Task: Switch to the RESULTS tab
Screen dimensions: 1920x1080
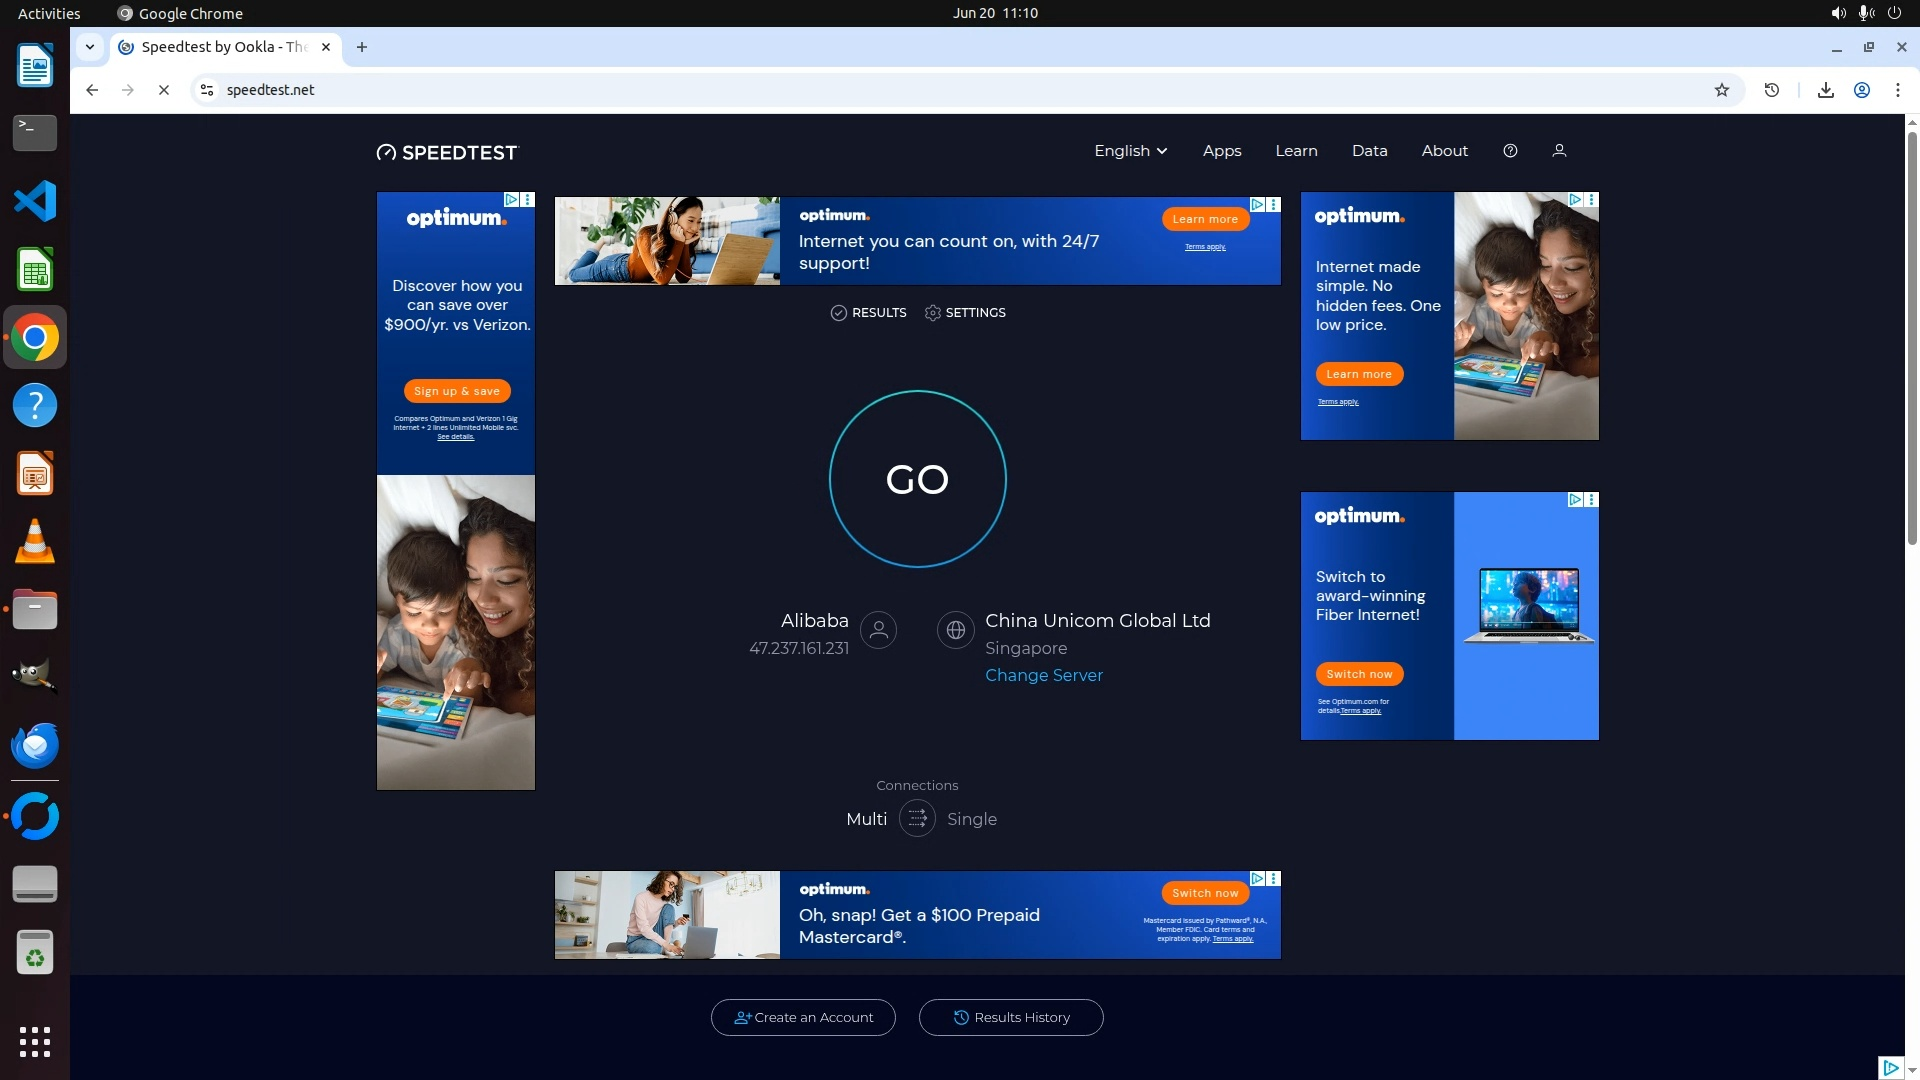Action: point(868,313)
